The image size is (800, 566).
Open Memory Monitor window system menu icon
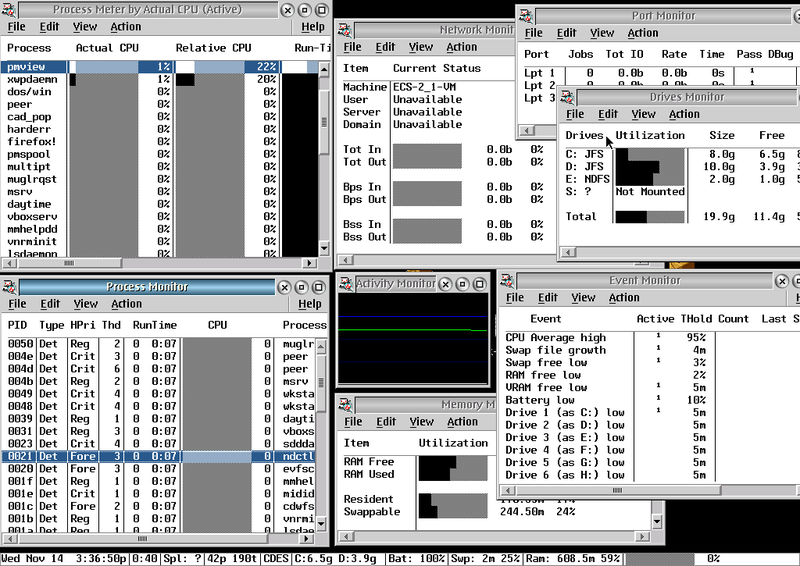point(346,405)
